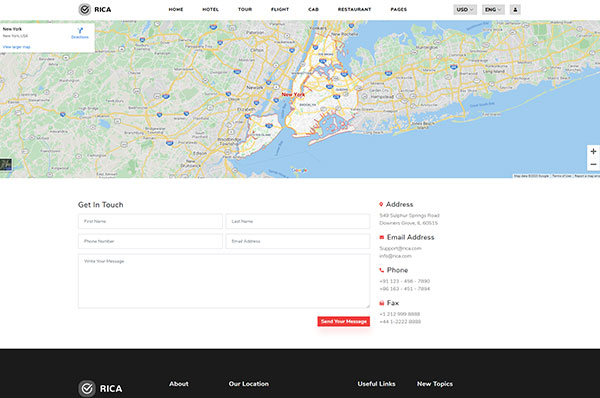This screenshot has width=600, height=398.
Task: Open the user account icon
Action: pos(515,10)
